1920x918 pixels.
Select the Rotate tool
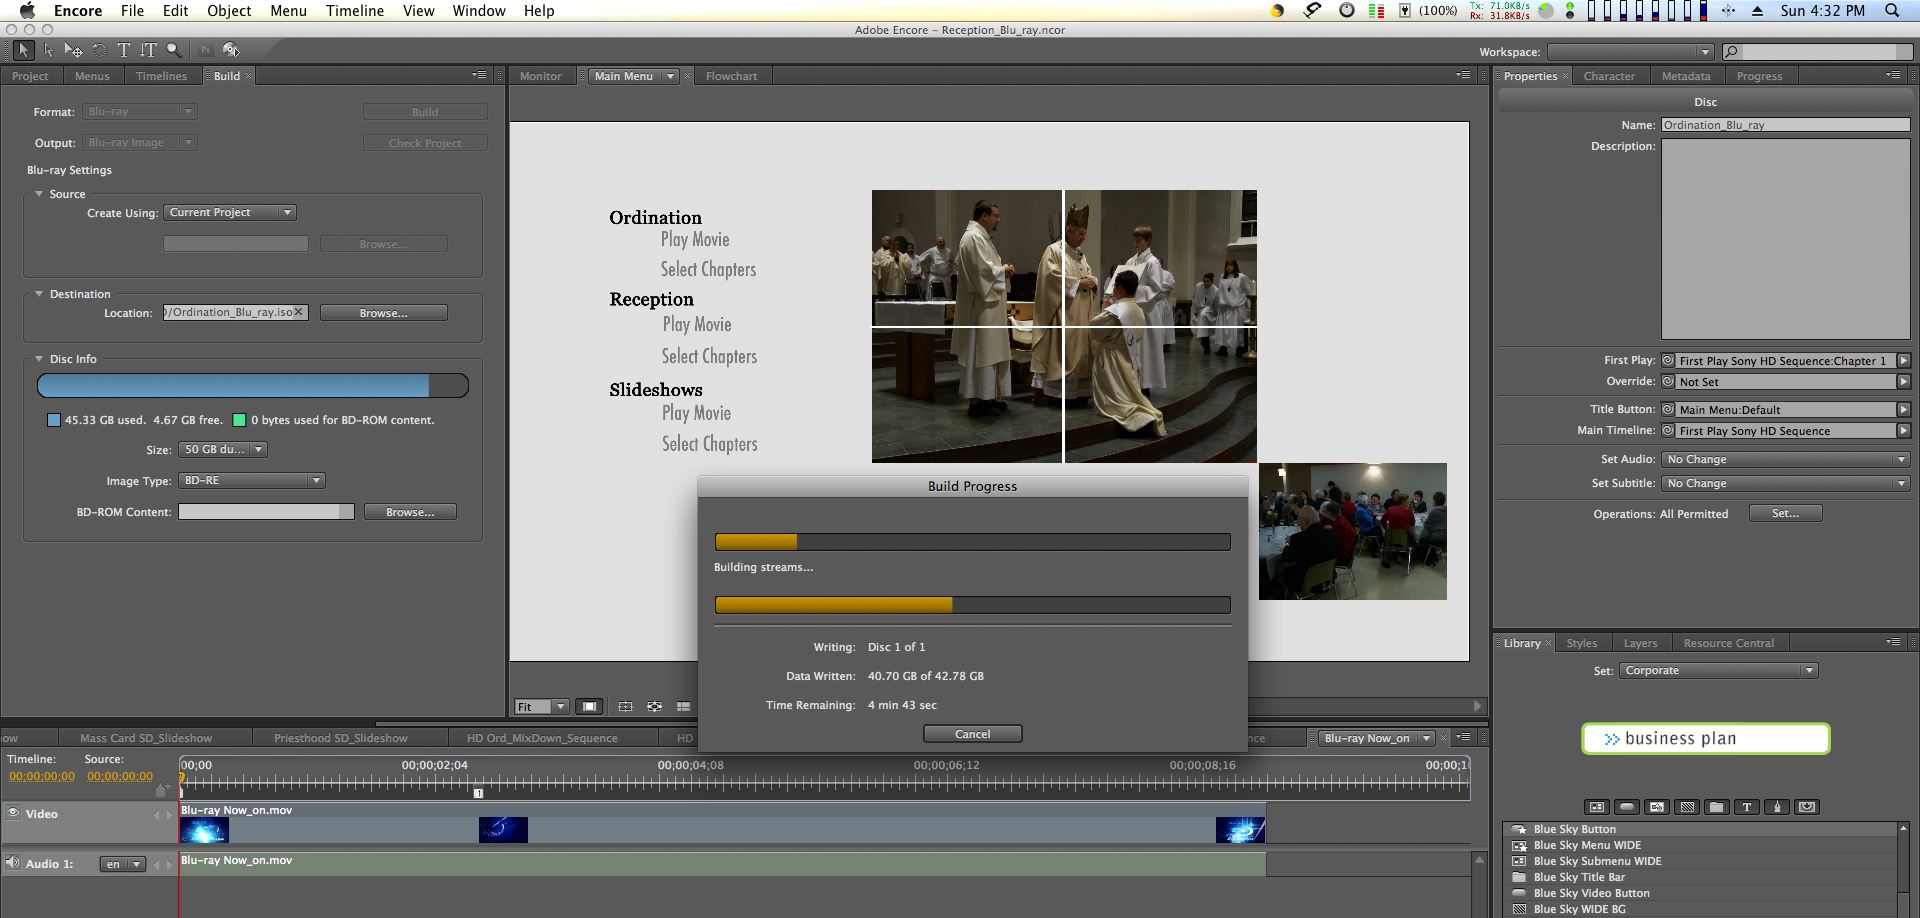coord(99,50)
